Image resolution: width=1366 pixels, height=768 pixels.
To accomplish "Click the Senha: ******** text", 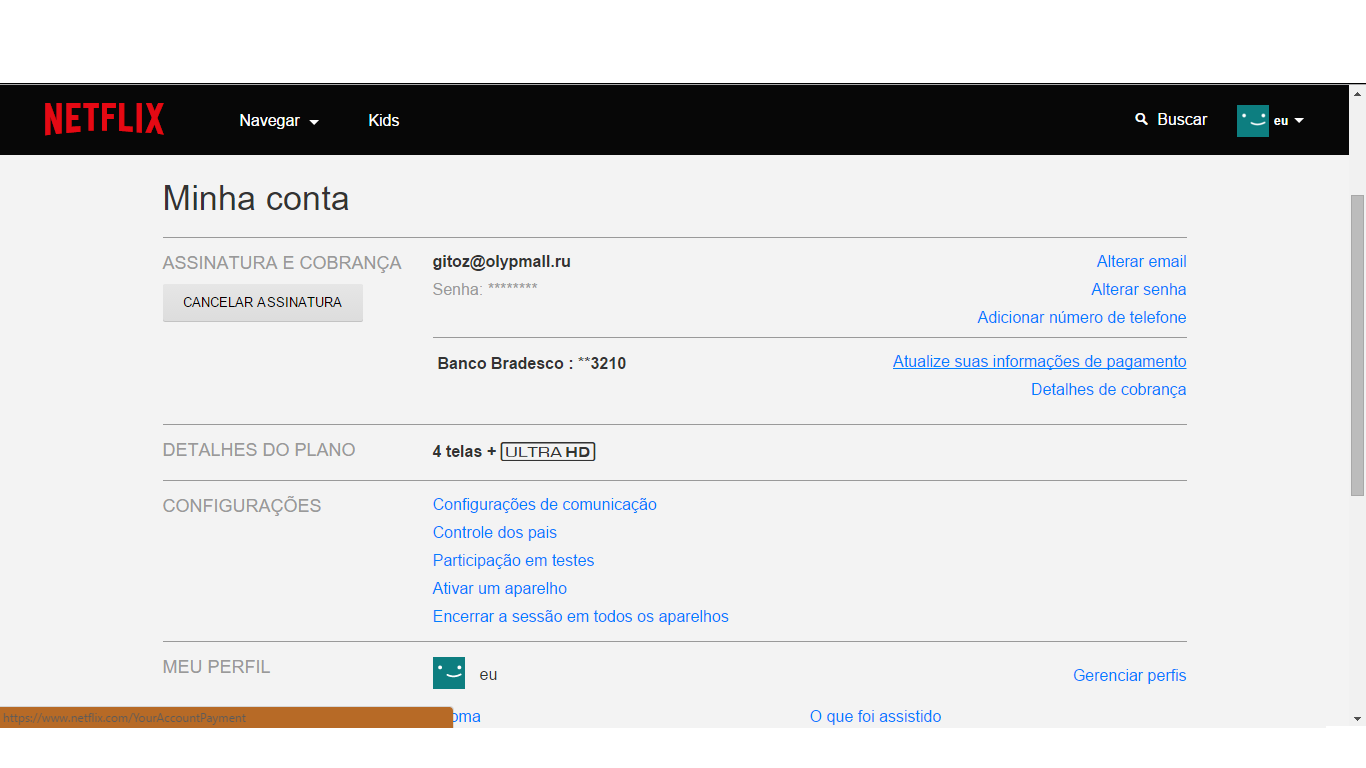I will 485,289.
